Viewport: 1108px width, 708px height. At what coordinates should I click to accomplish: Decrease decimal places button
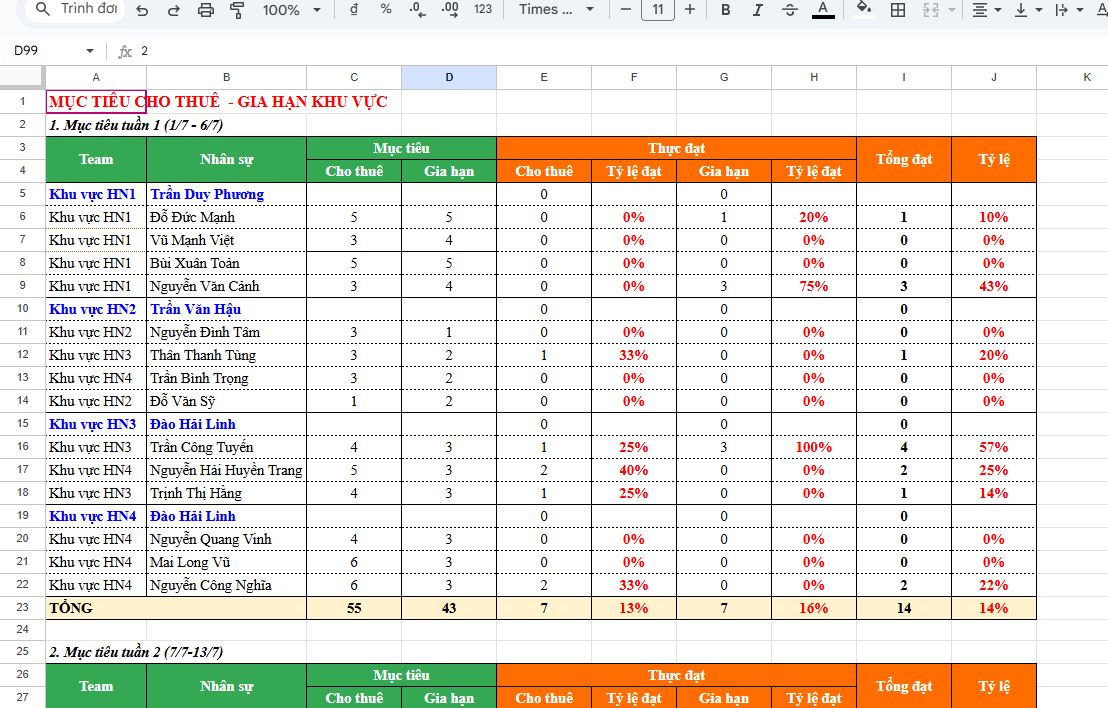click(x=418, y=10)
